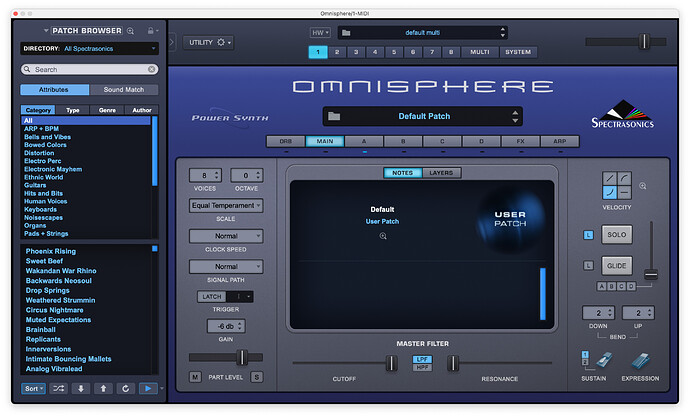
Task: Open the trigger mode dropdown beside LATCH
Action: [x=239, y=297]
